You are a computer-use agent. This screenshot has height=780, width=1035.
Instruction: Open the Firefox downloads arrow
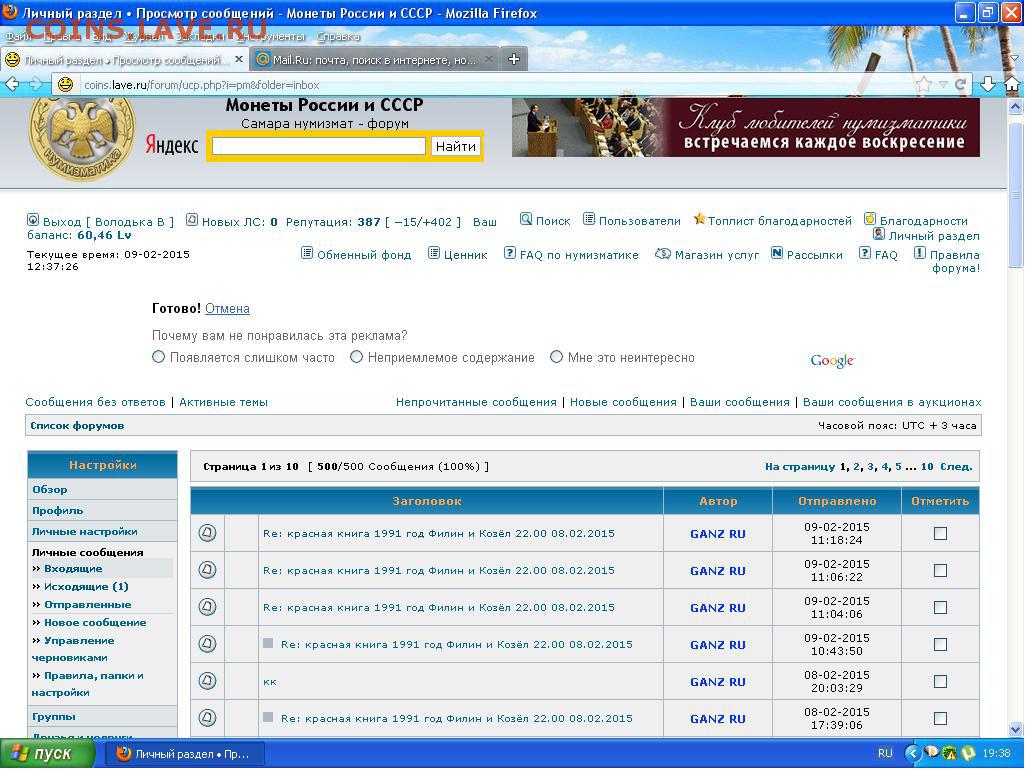point(988,84)
